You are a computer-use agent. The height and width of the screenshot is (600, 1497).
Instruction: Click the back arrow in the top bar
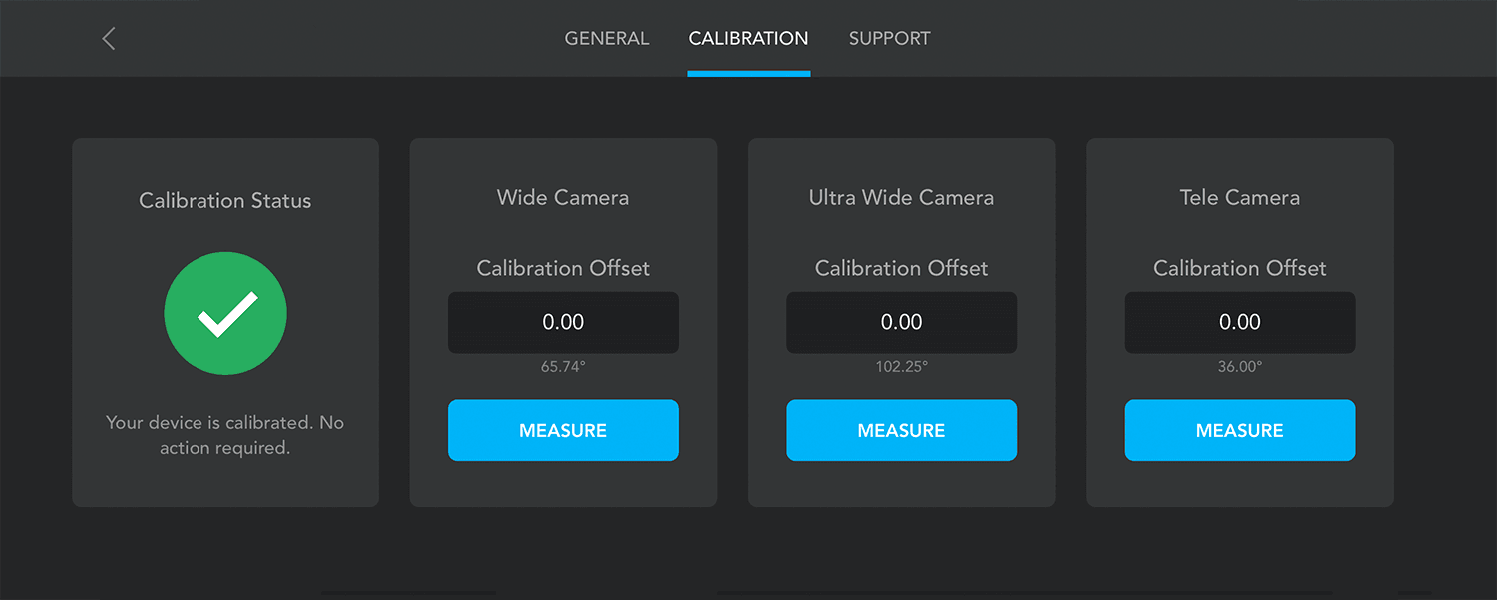click(108, 38)
